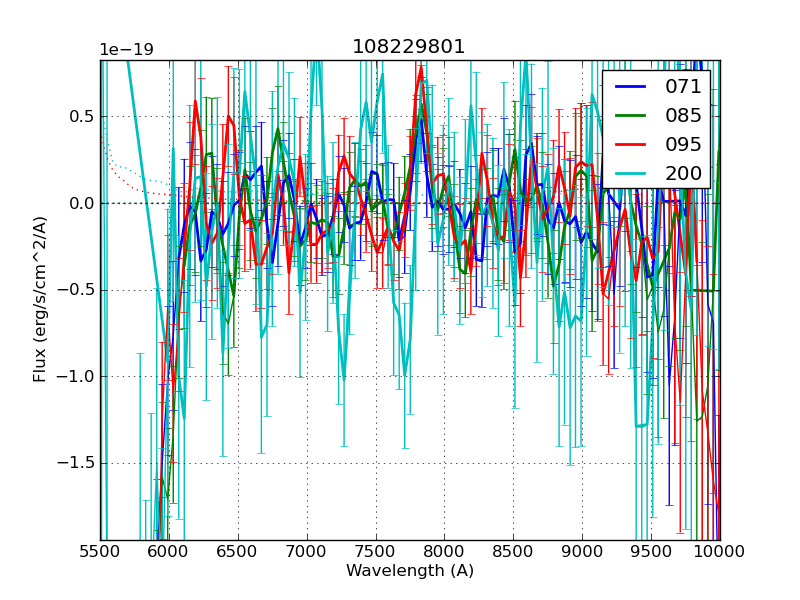Select the 095 legend label
This screenshot has height=600, width=800.
[683, 143]
